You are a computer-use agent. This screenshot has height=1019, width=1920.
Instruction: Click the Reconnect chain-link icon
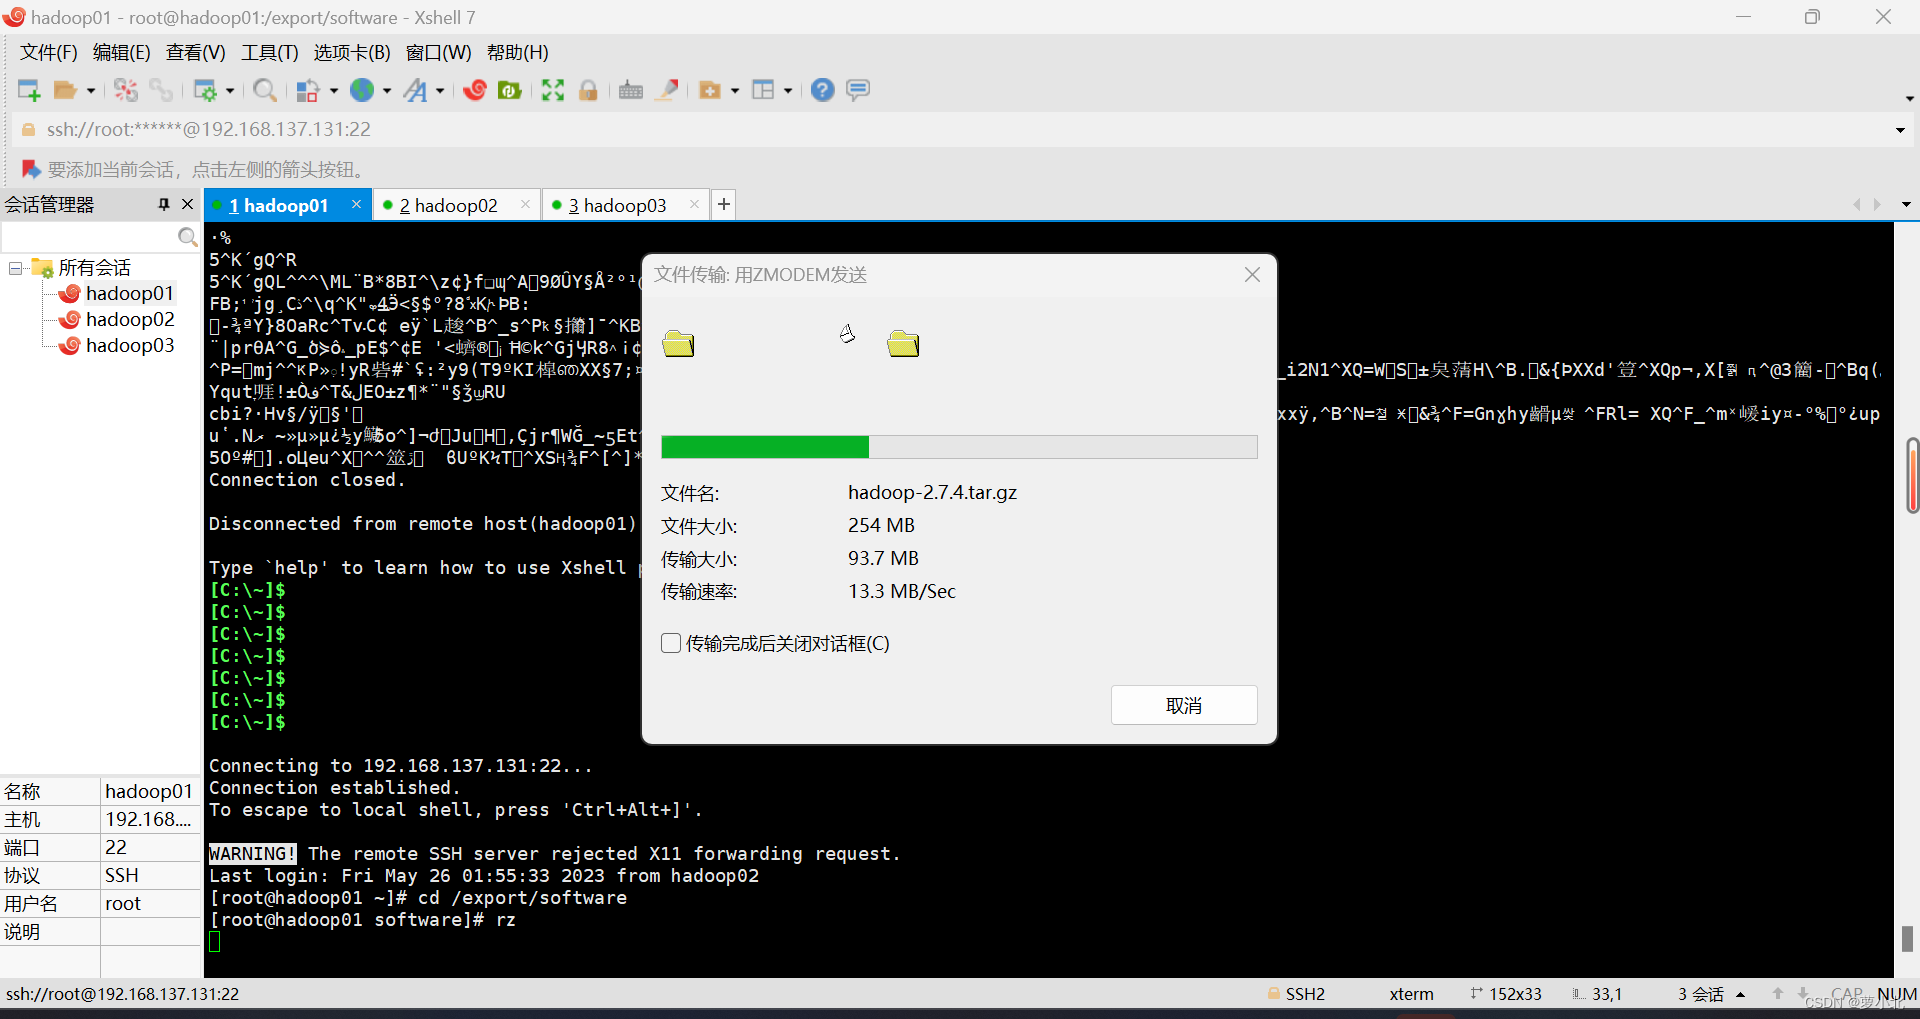(x=161, y=90)
